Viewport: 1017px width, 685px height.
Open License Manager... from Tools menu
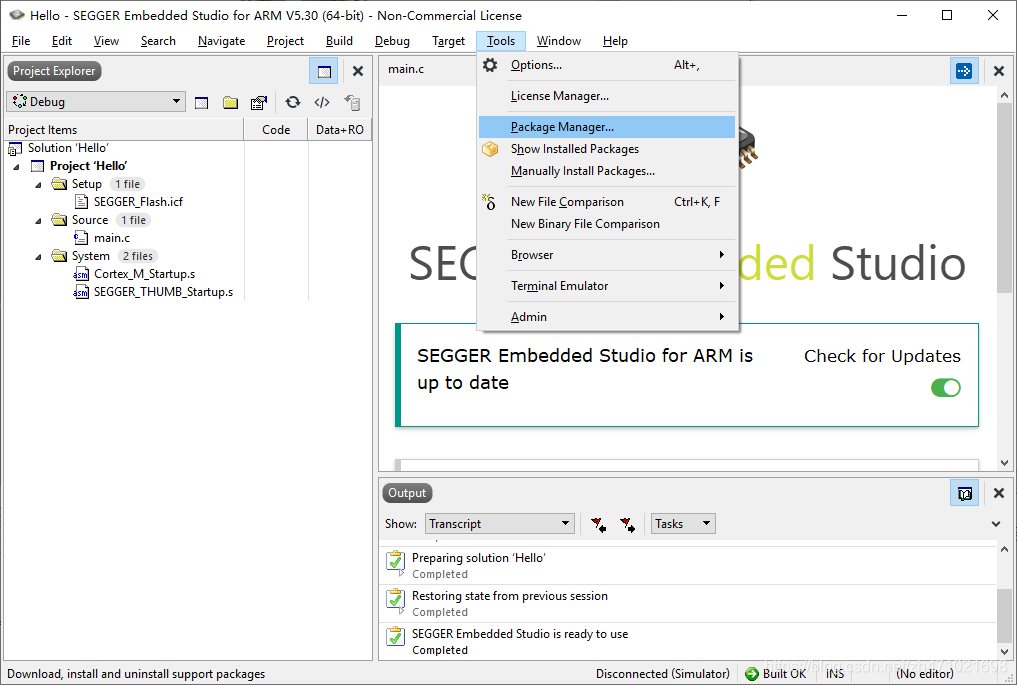pyautogui.click(x=606, y=96)
